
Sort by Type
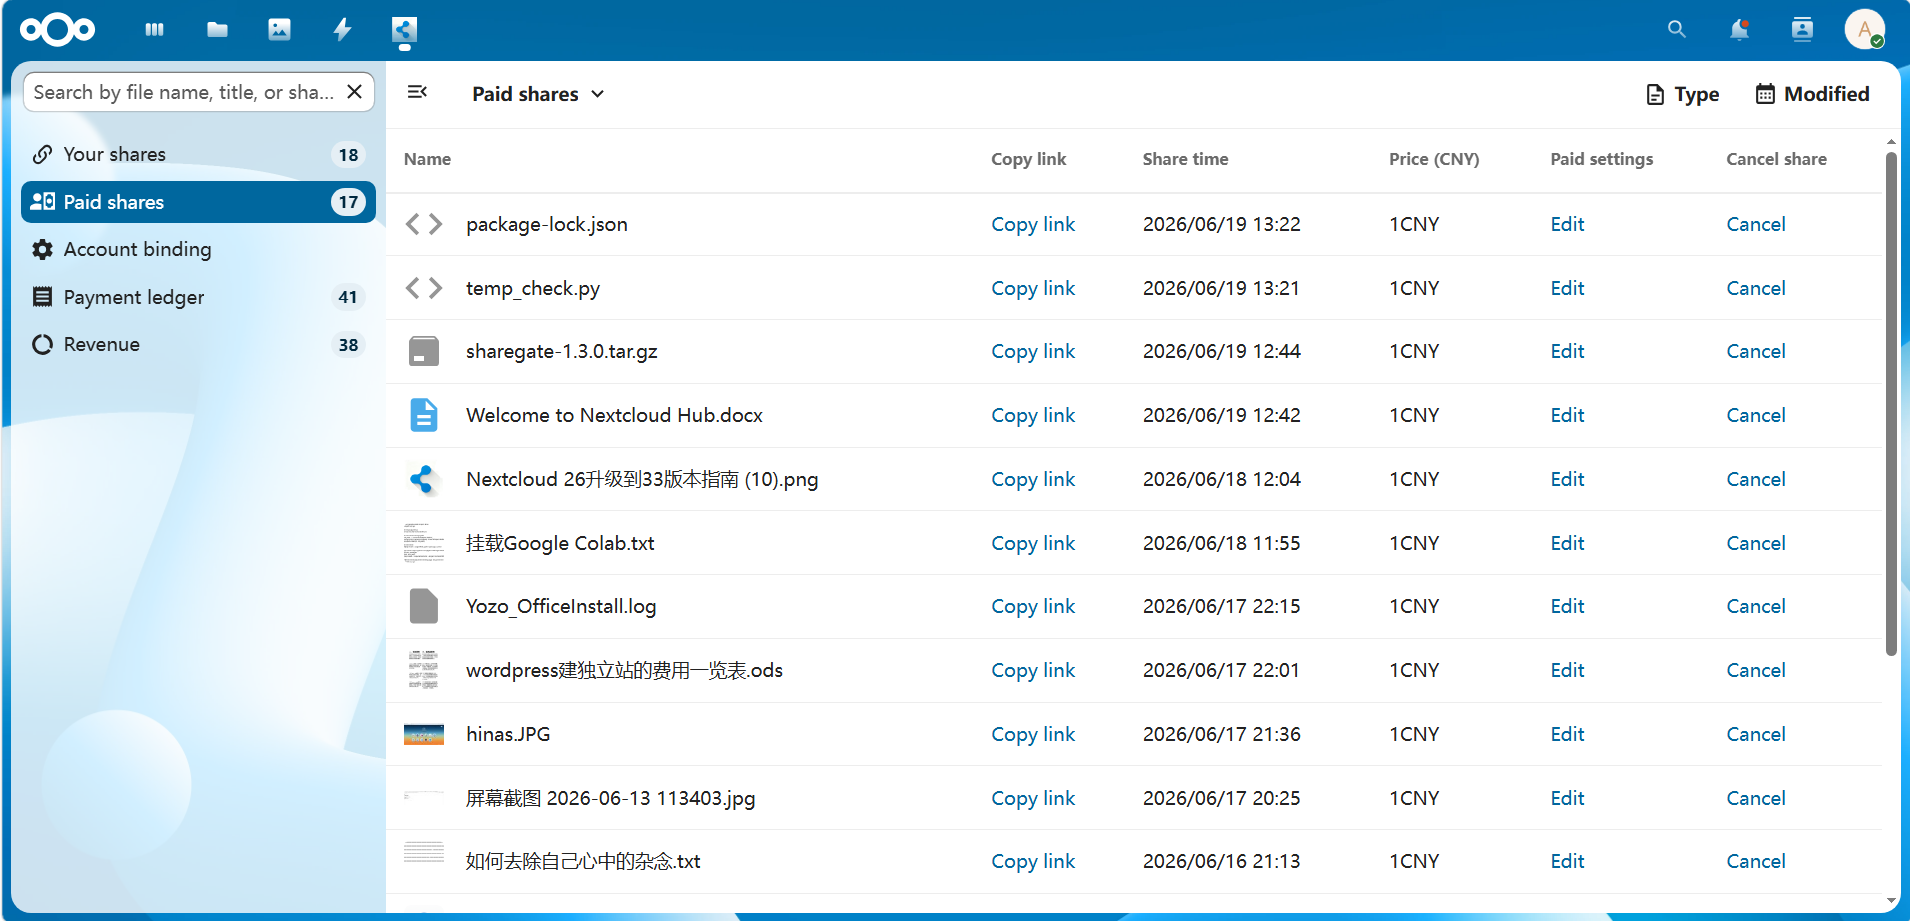[1683, 94]
